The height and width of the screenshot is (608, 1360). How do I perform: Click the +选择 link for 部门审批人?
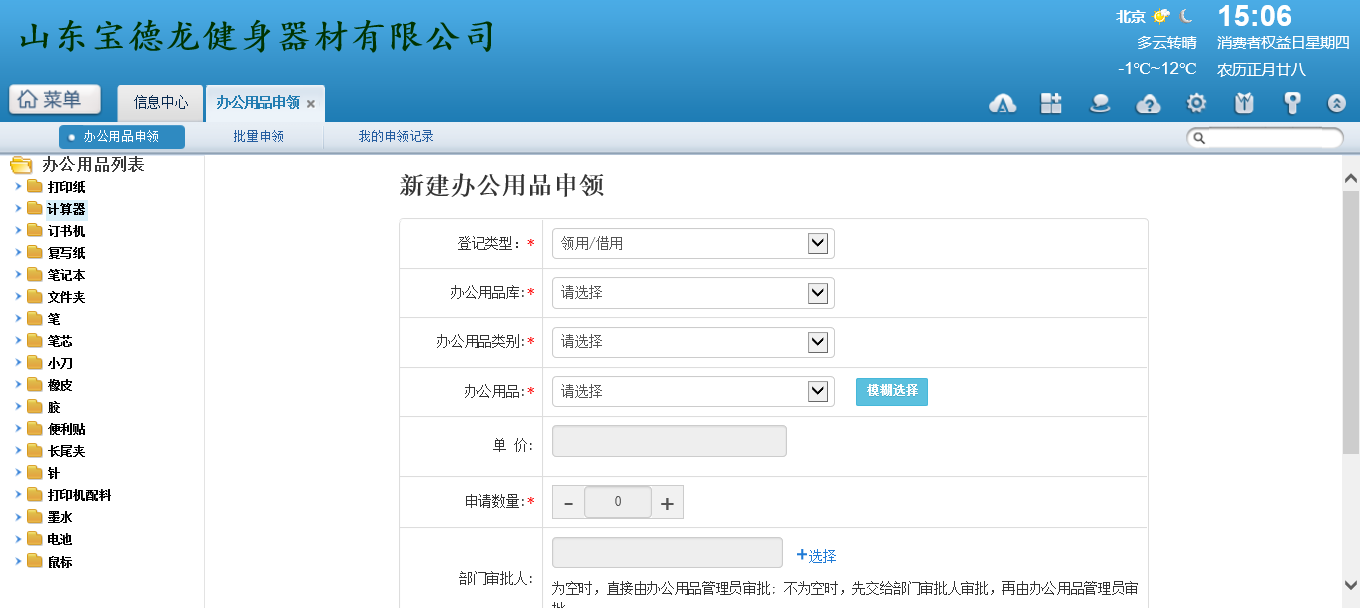(x=816, y=556)
